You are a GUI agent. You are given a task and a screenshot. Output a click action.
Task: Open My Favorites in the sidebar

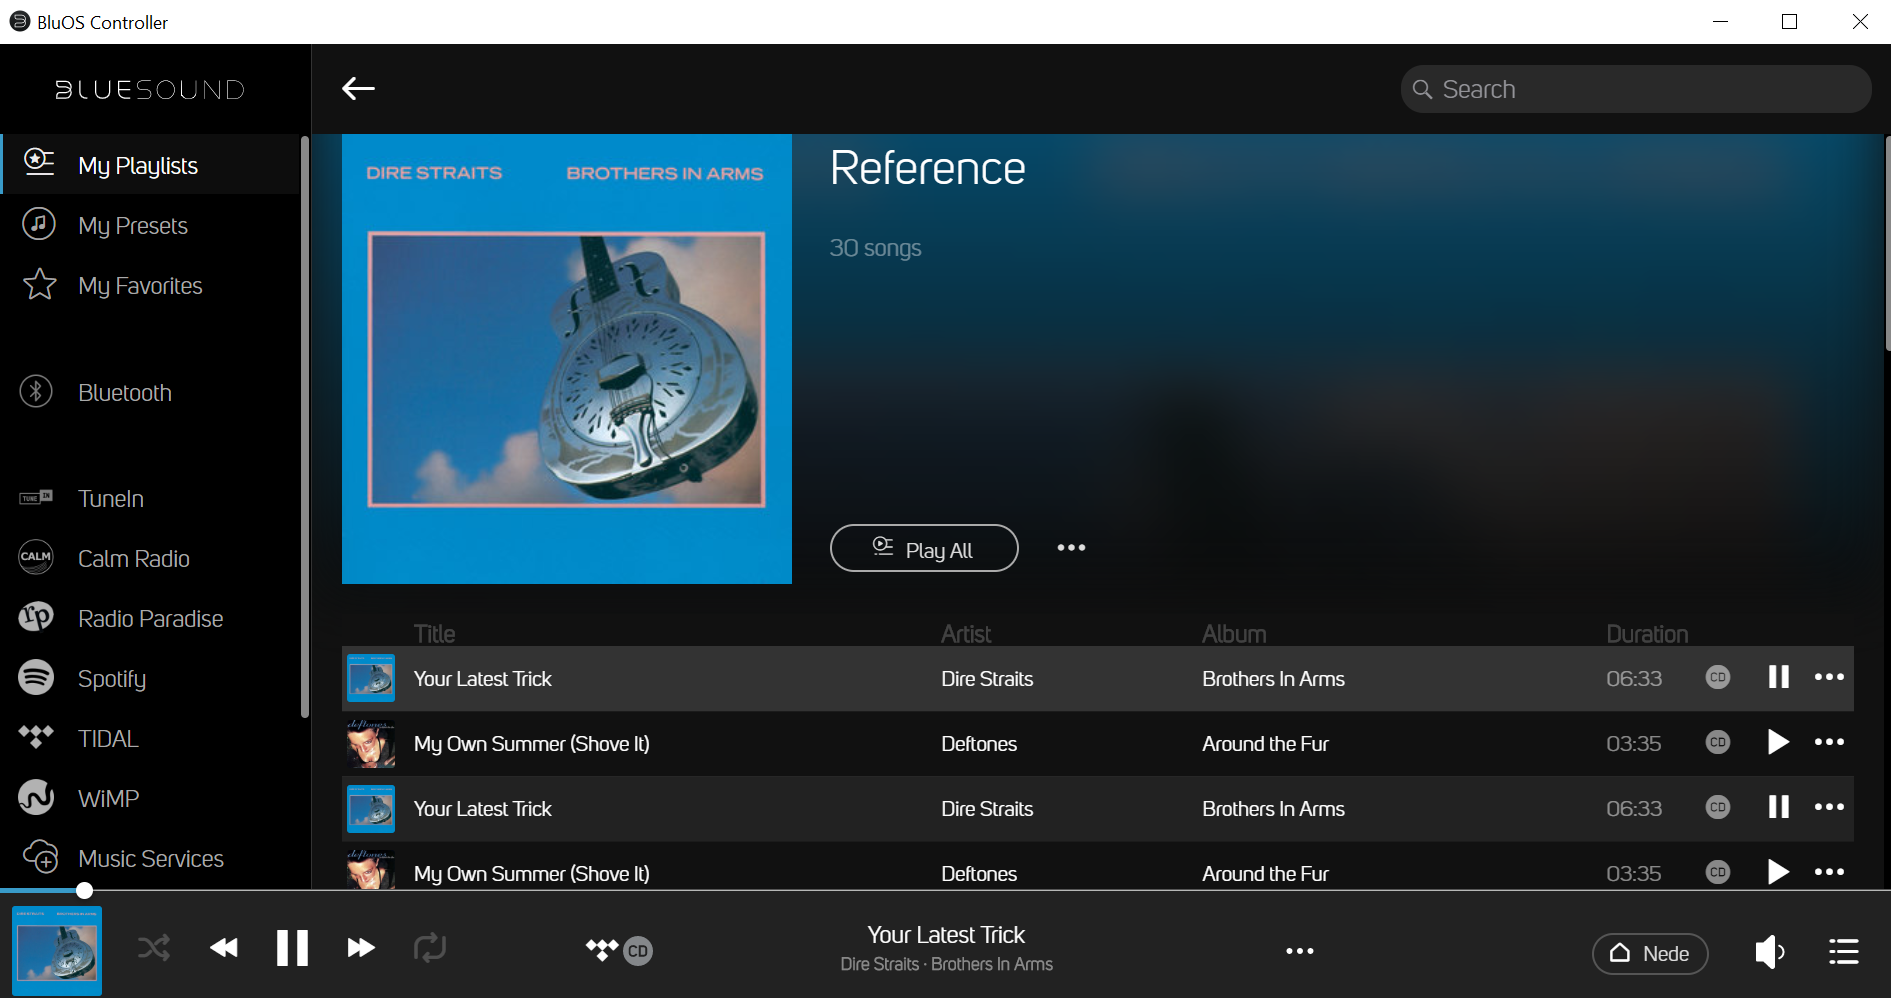(140, 286)
